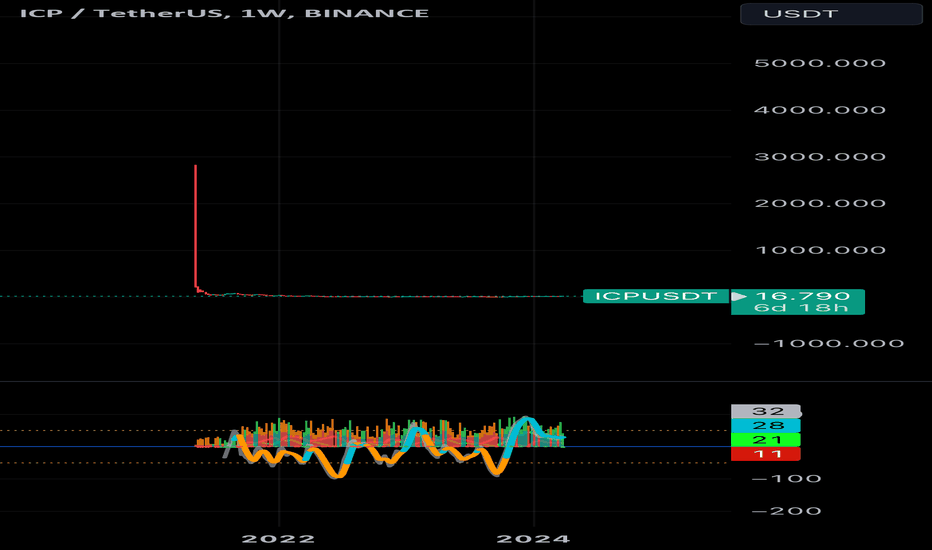Screen dimensions: 932x550
Task: Click the ICP / TetherUS chart title
Action: [224, 13]
